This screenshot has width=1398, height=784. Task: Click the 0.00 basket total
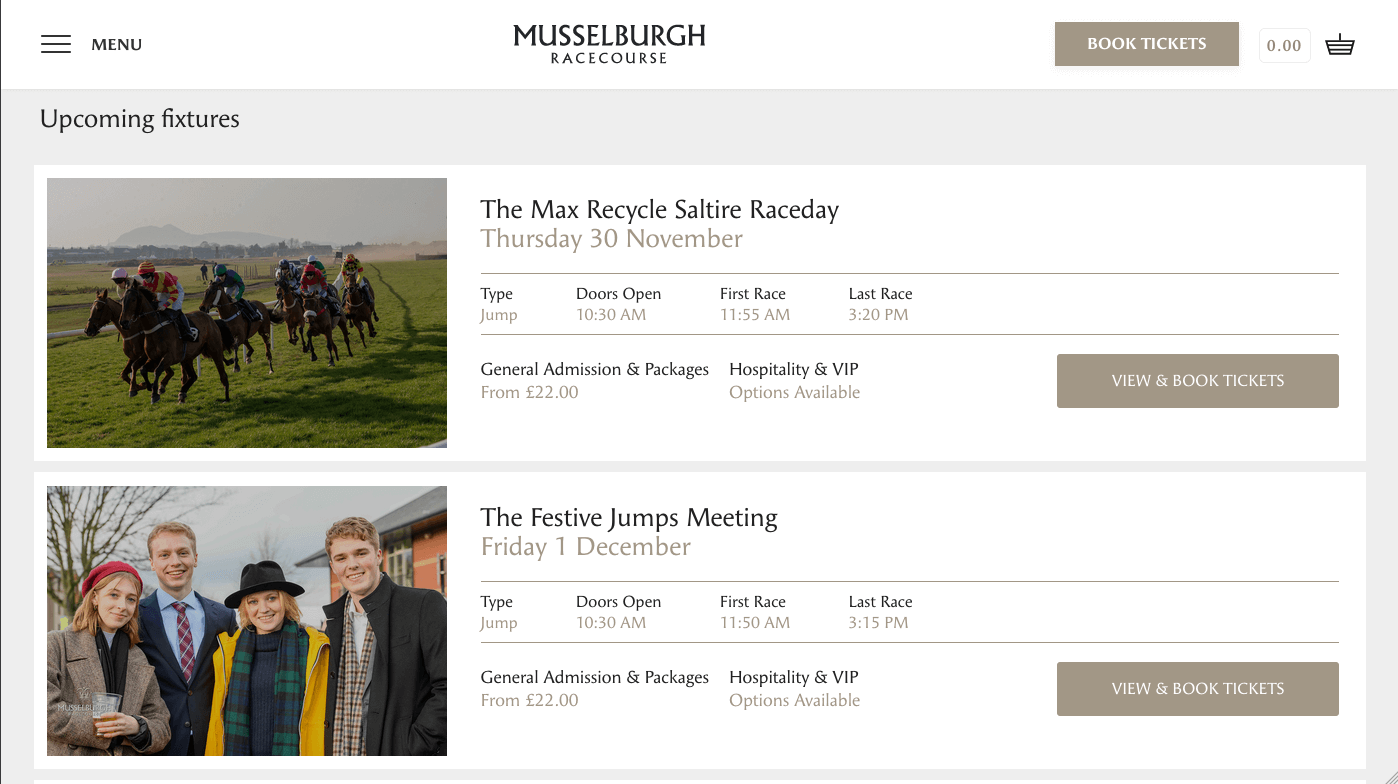pyautogui.click(x=1284, y=45)
